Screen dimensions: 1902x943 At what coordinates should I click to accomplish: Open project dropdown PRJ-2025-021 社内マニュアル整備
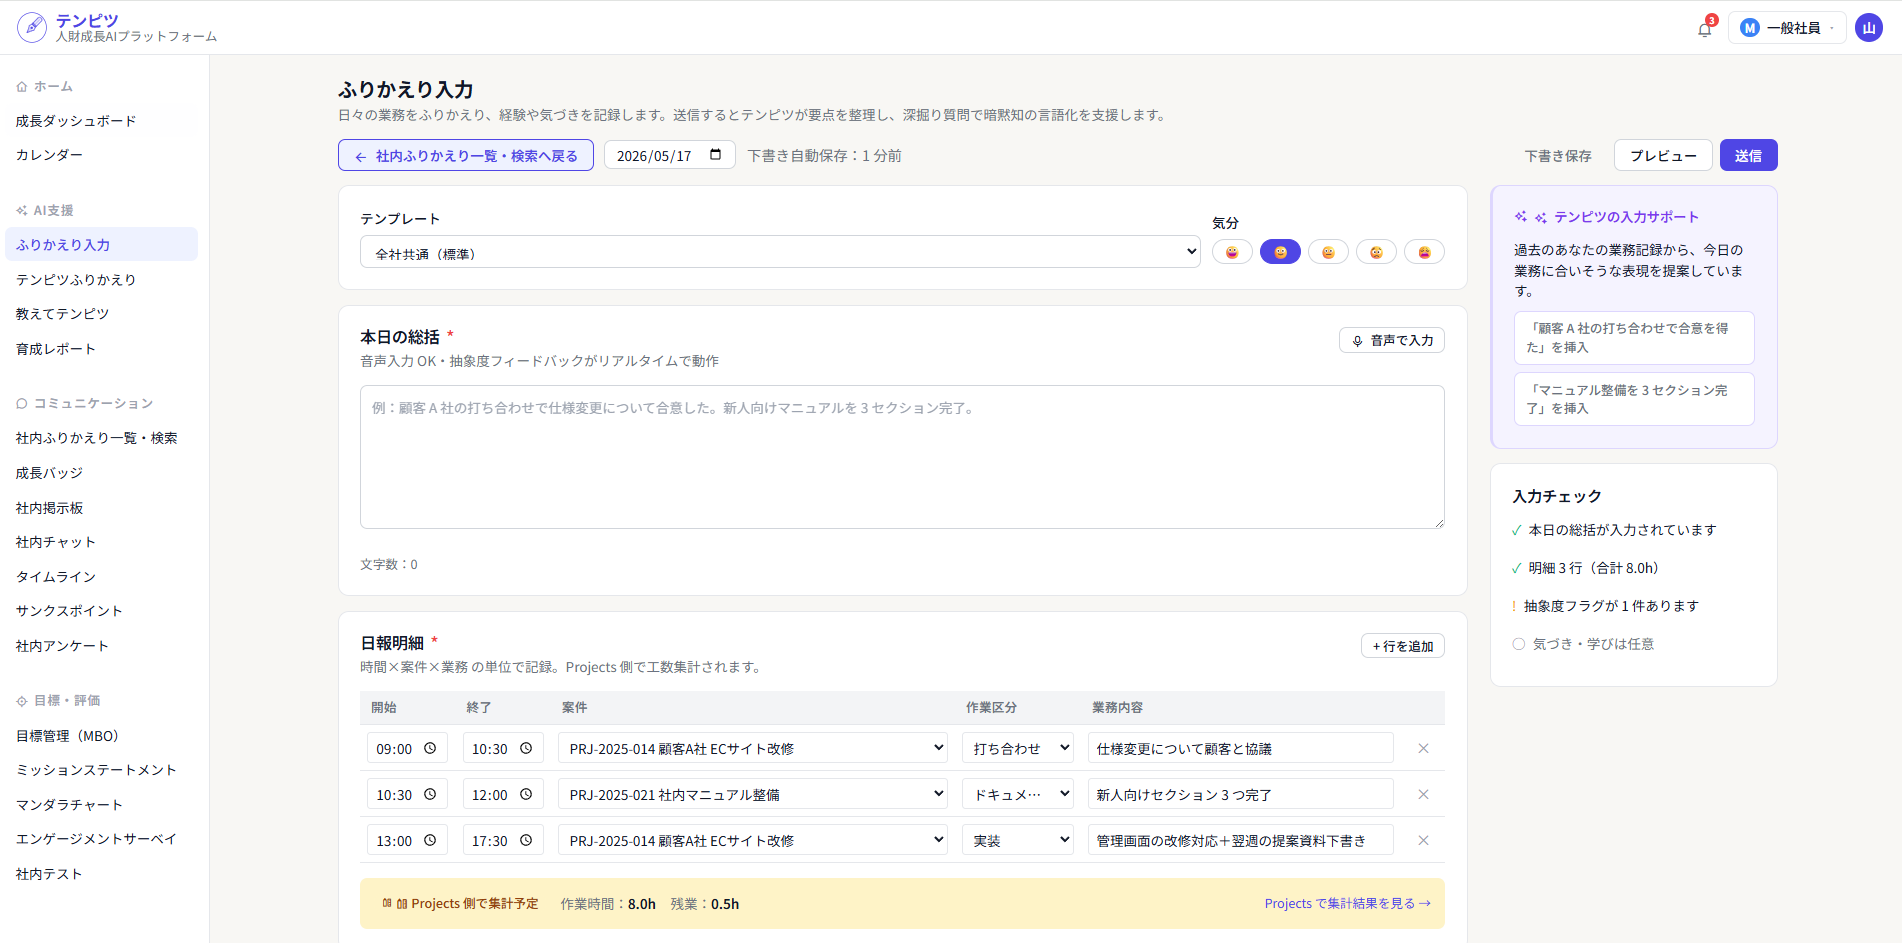pos(752,794)
